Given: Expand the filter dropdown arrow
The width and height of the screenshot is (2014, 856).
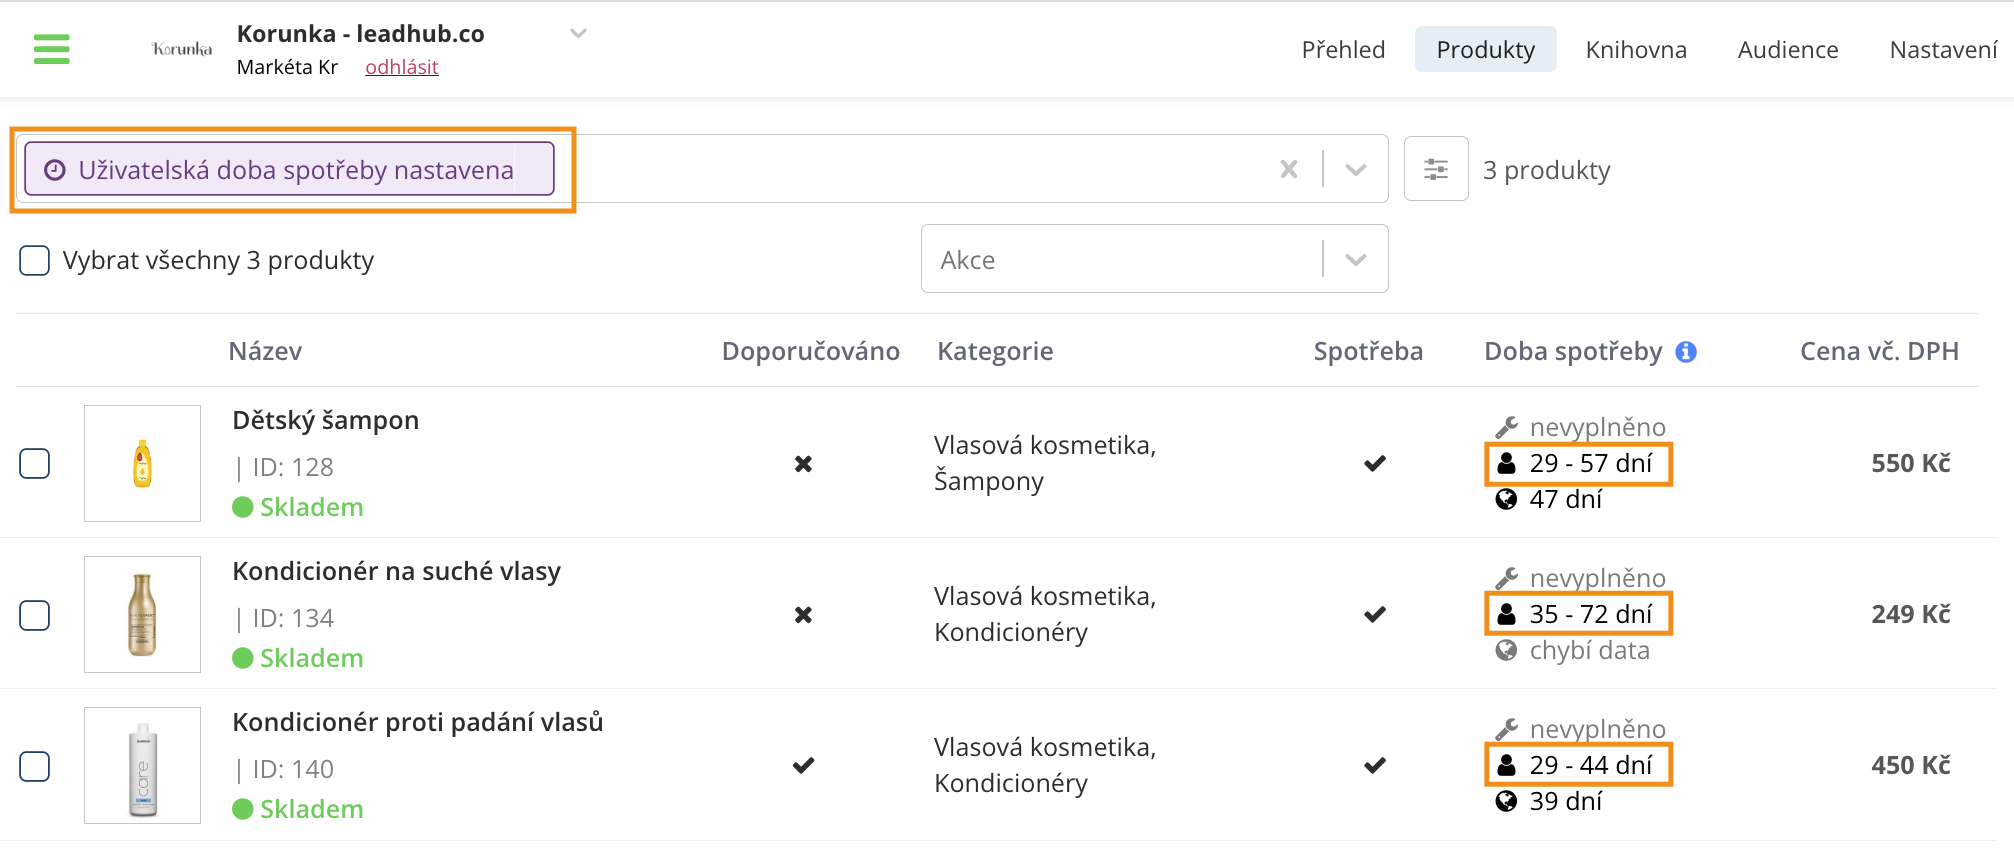Looking at the screenshot, I should pos(1356,169).
